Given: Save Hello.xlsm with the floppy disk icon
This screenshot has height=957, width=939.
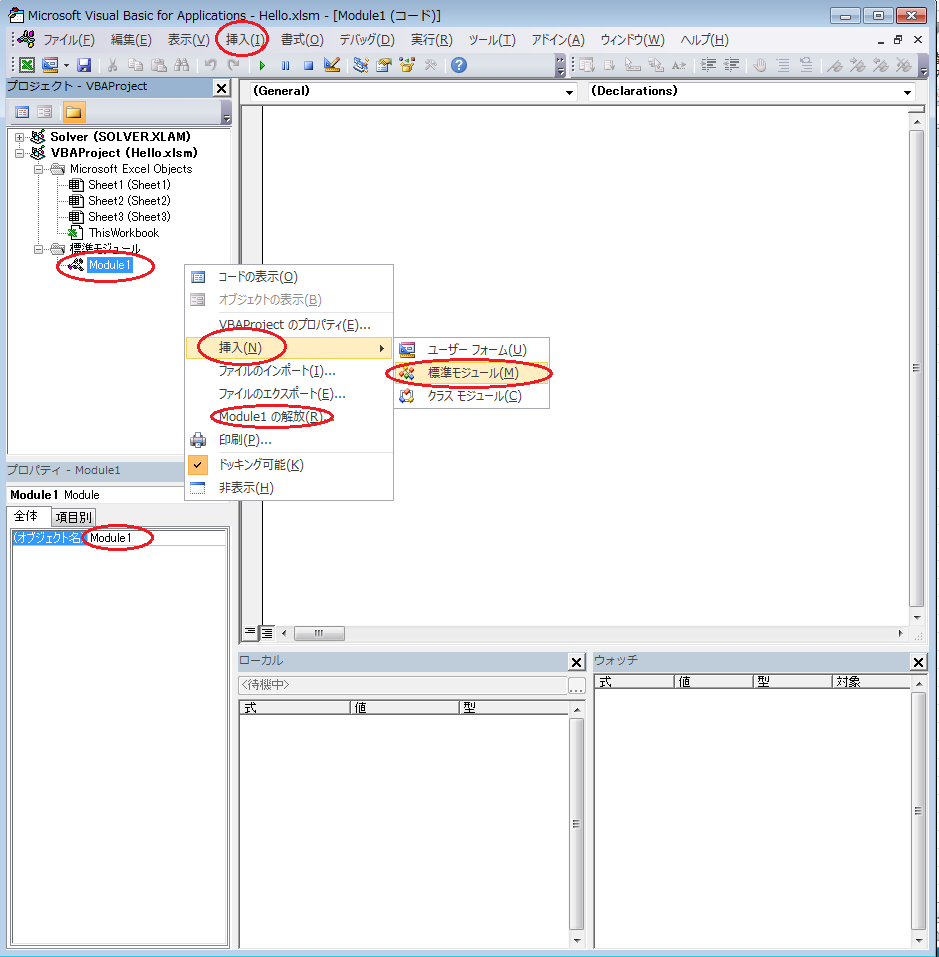Looking at the screenshot, I should (84, 65).
